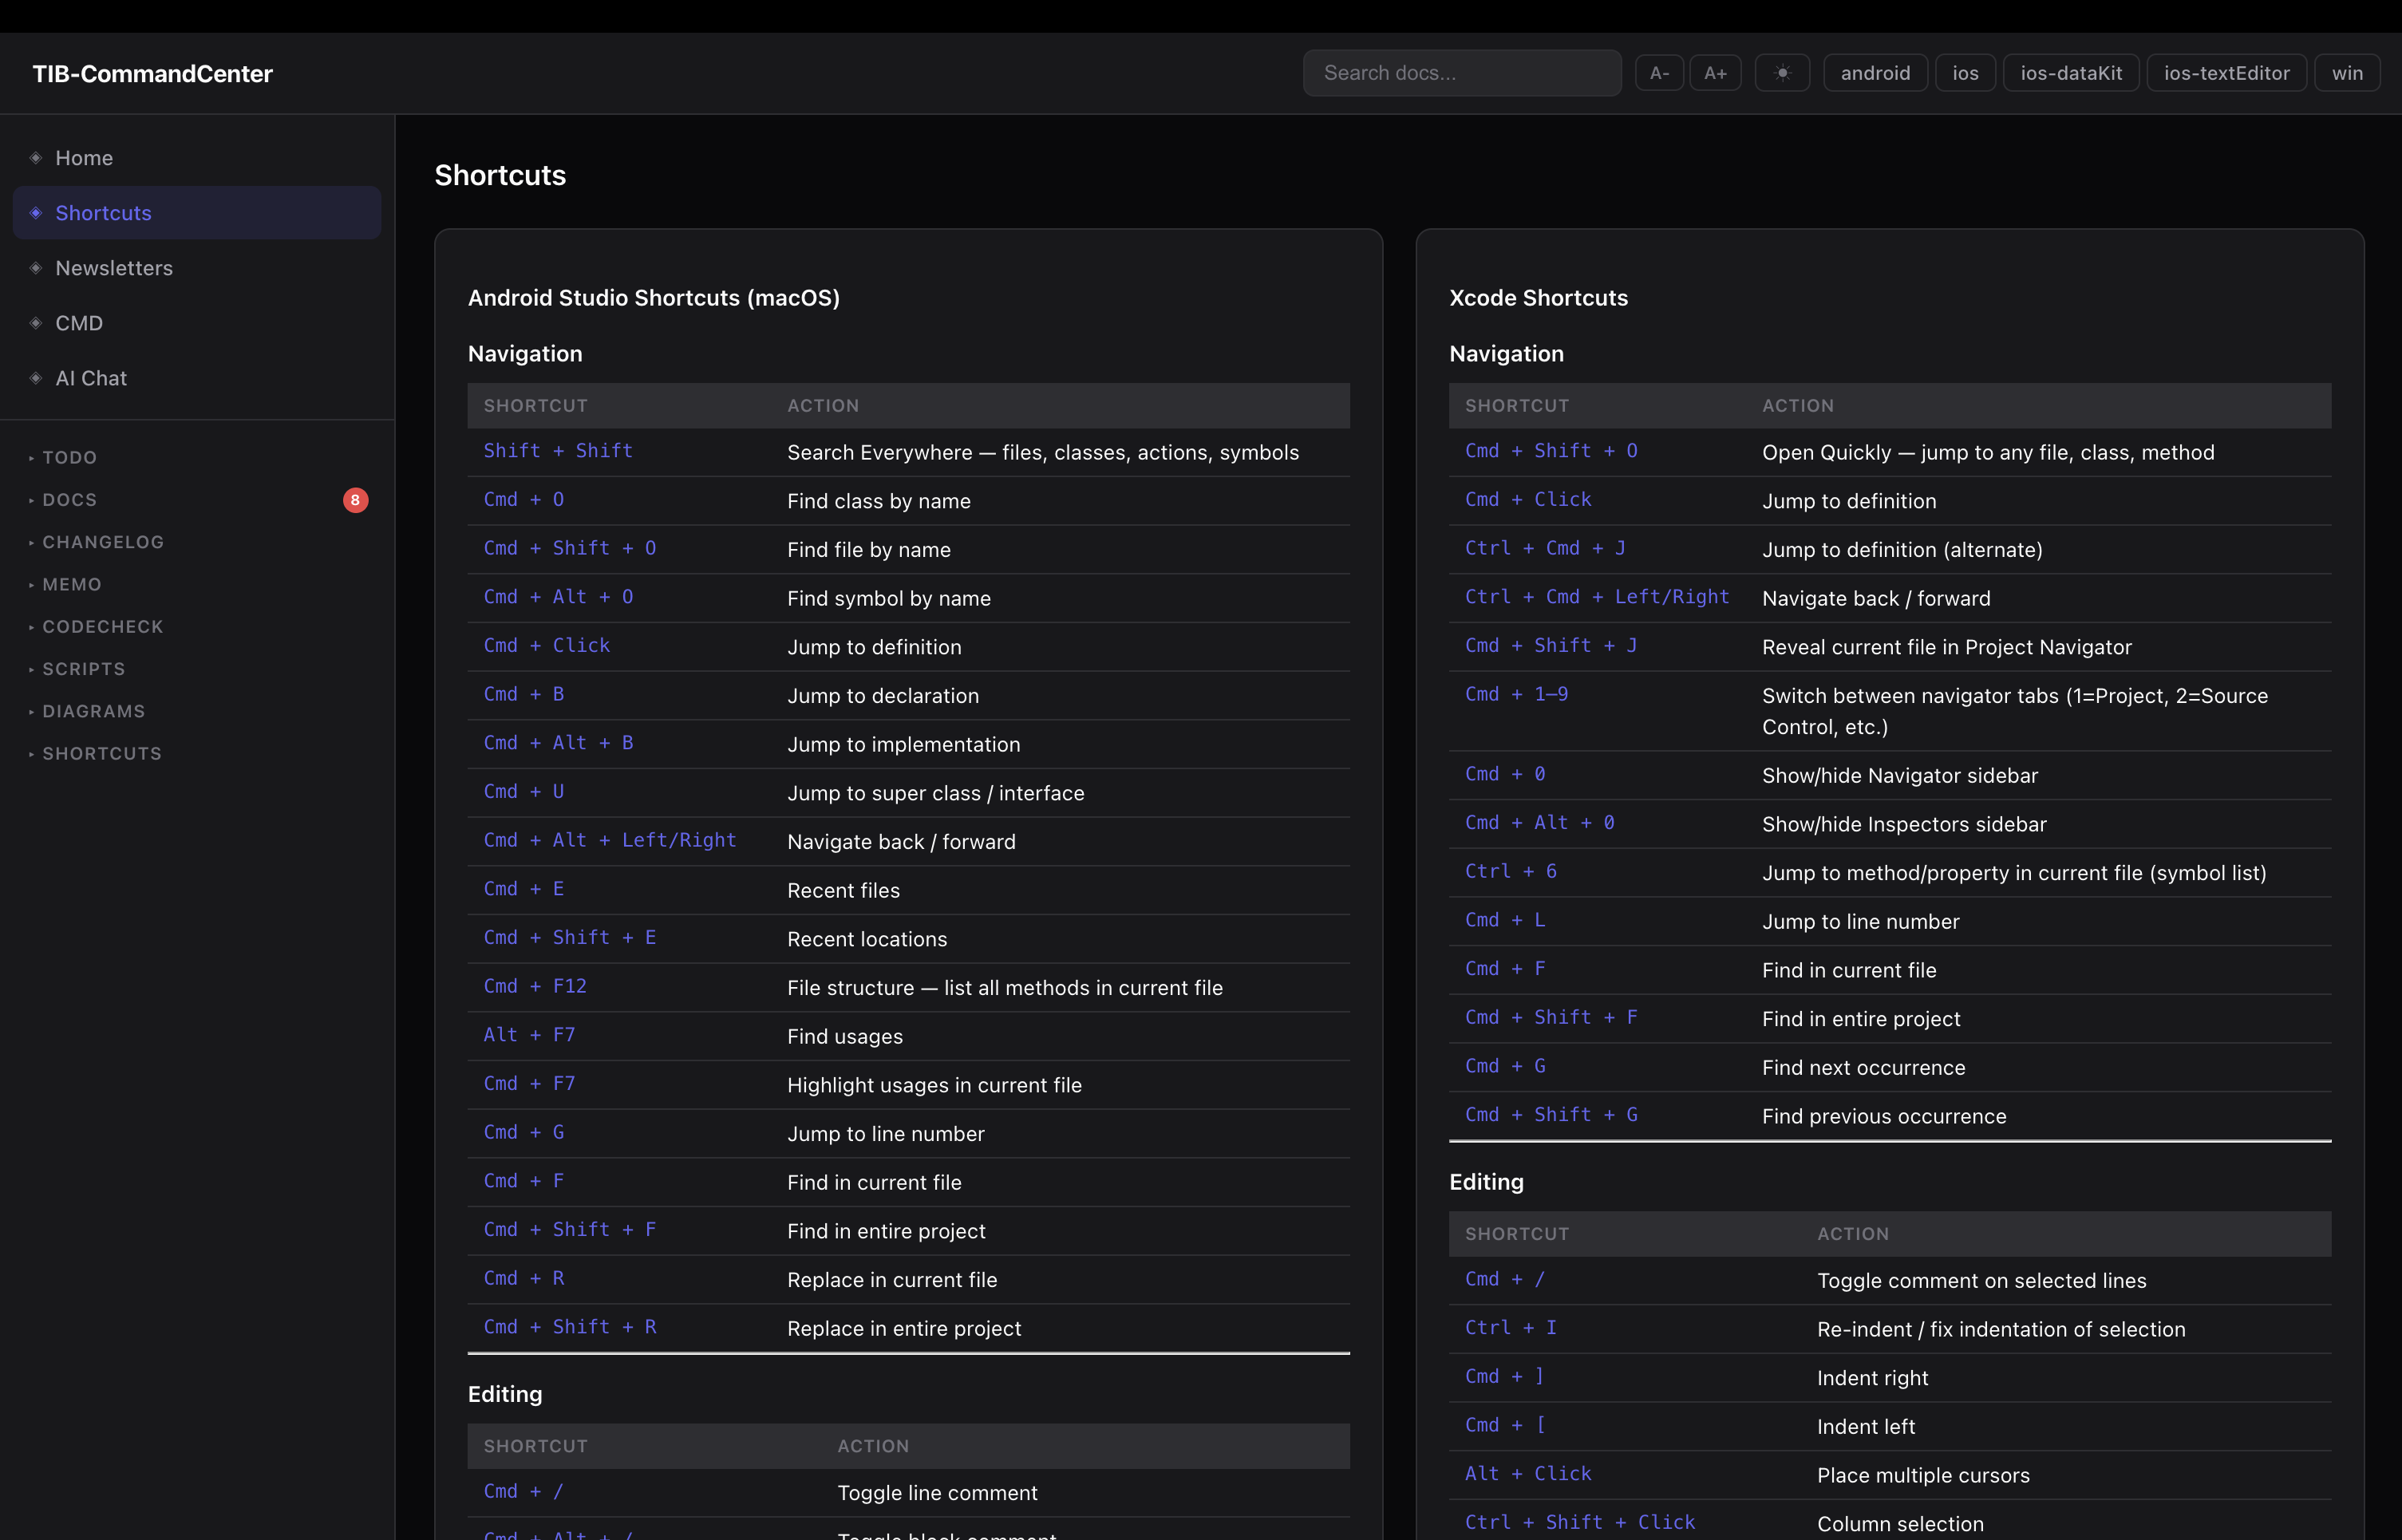
Task: Toggle light mode with the sun icon
Action: (x=1782, y=72)
